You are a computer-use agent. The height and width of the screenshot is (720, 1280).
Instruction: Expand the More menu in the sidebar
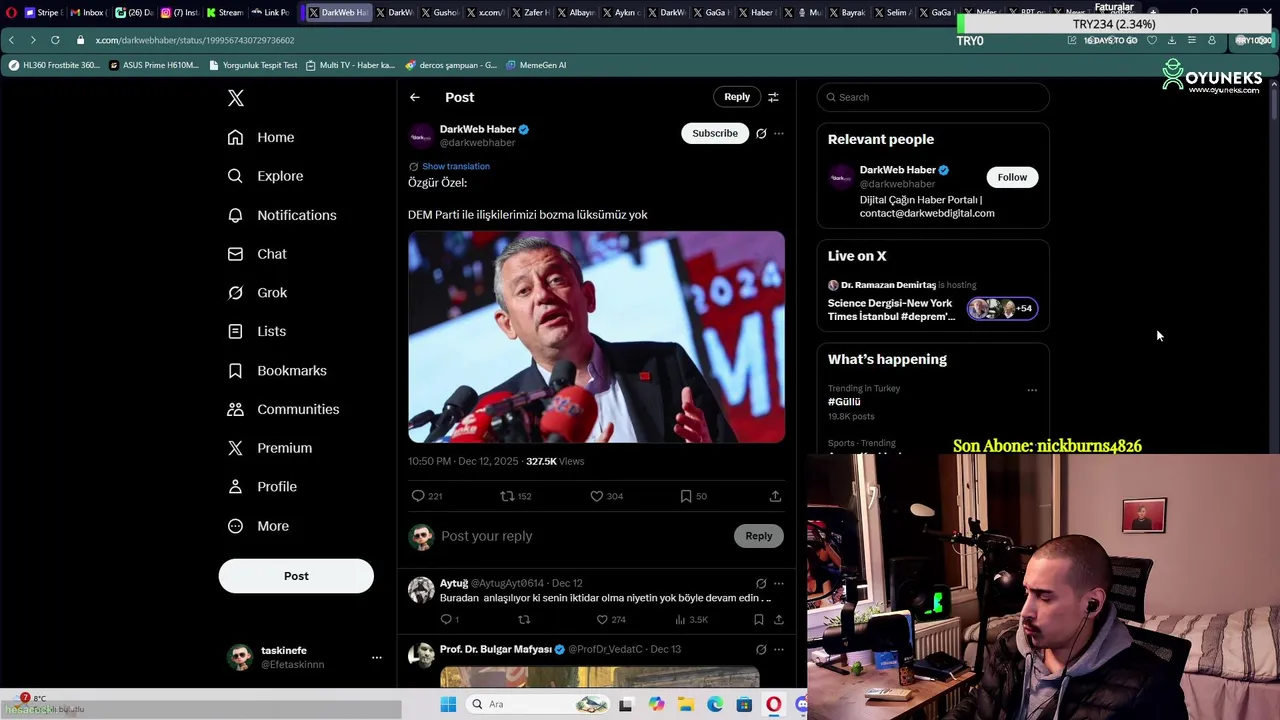click(258, 526)
